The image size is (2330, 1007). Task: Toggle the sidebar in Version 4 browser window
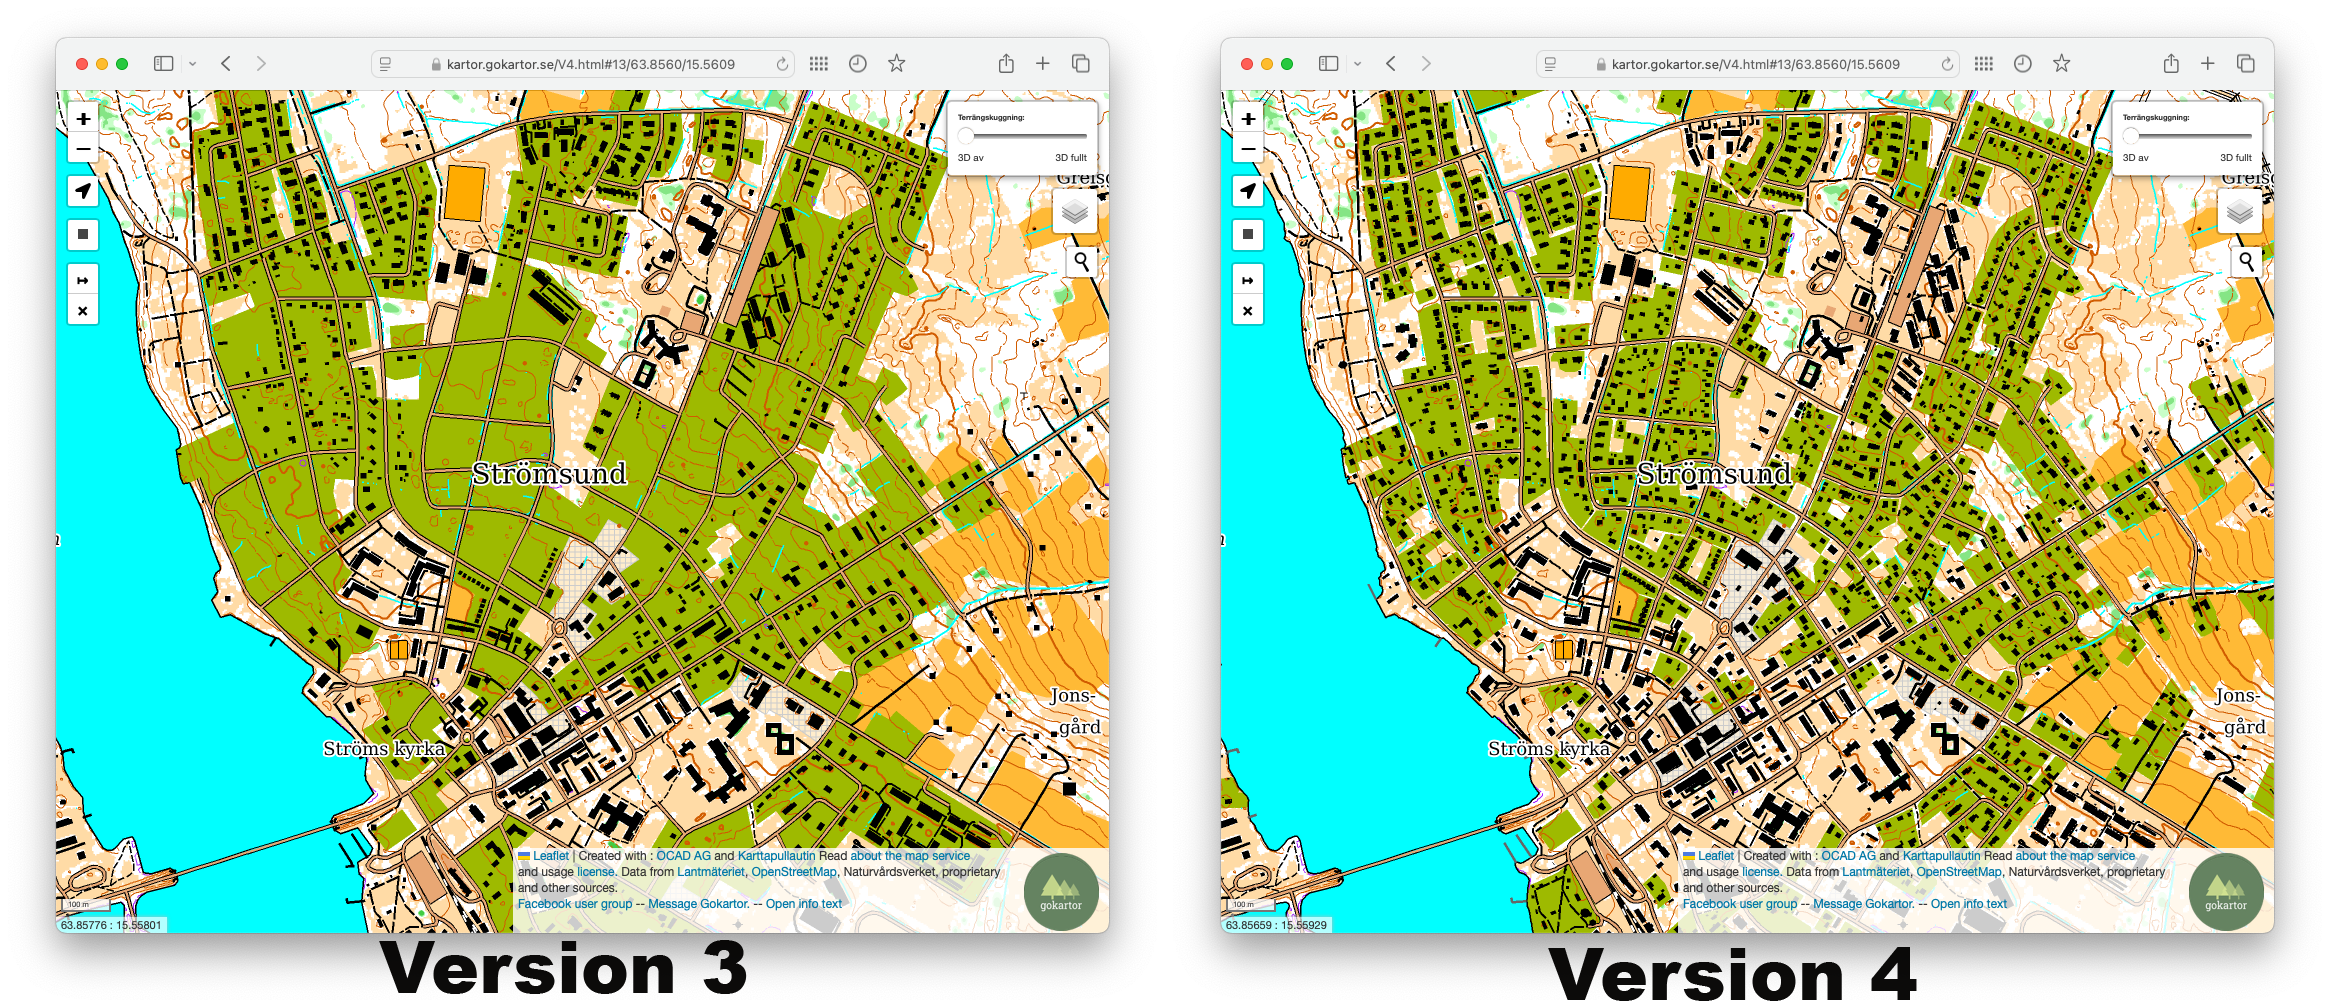click(1328, 63)
